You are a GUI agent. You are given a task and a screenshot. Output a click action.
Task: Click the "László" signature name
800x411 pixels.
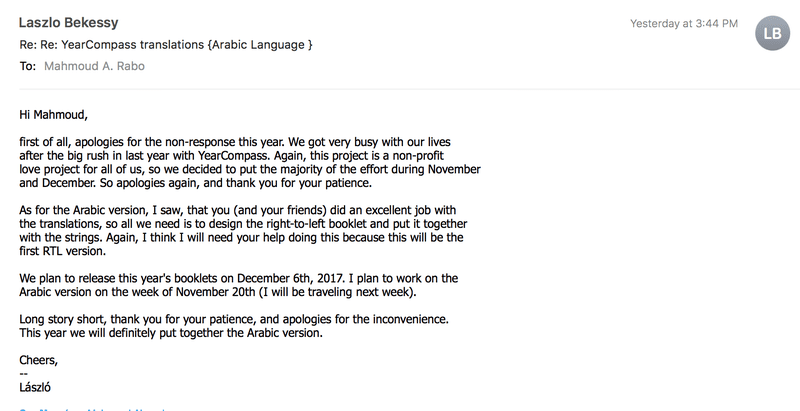40,386
